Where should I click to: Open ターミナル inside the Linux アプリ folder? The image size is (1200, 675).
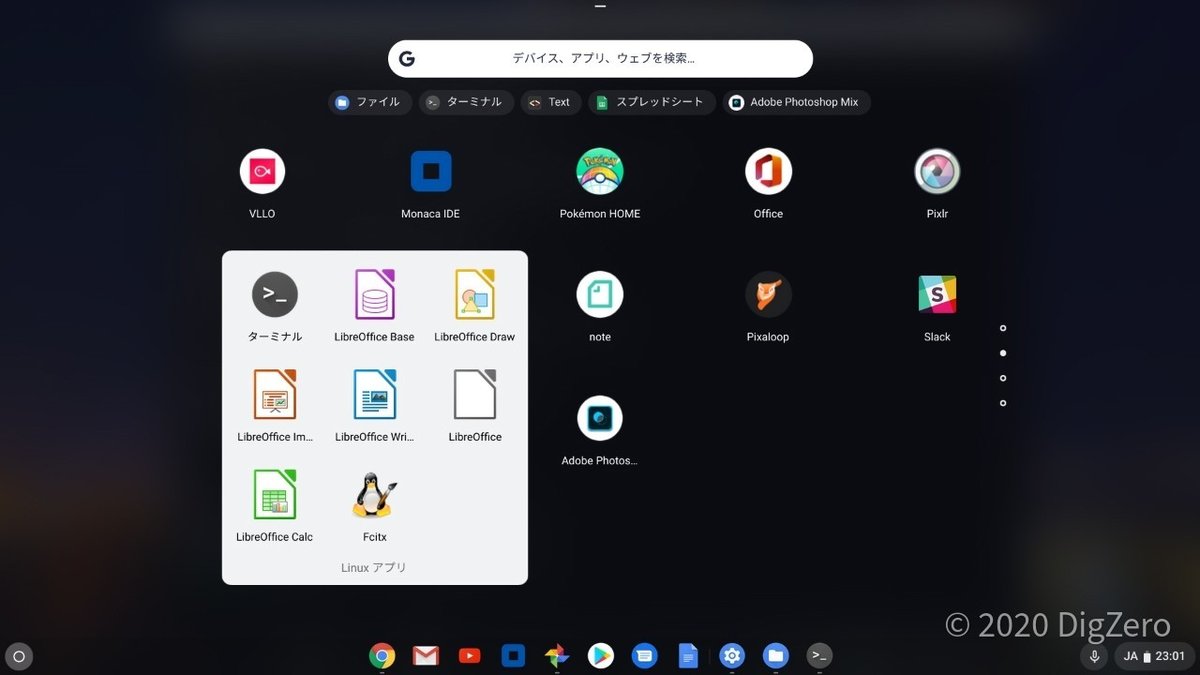[275, 295]
